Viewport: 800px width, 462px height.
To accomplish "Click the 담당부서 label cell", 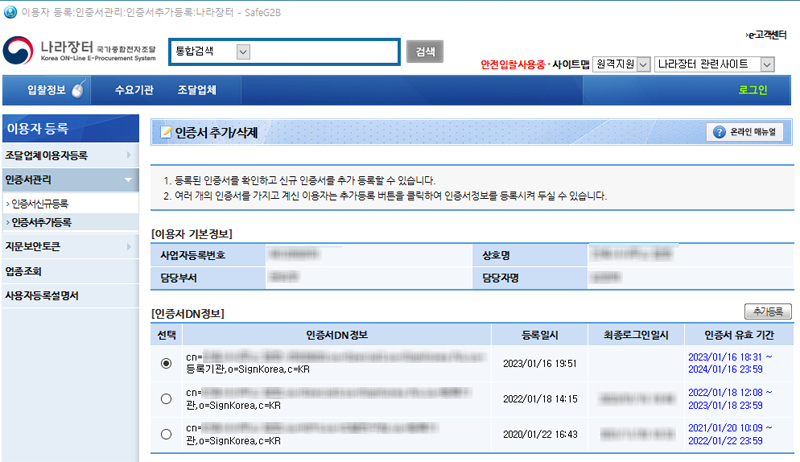I will point(208,278).
